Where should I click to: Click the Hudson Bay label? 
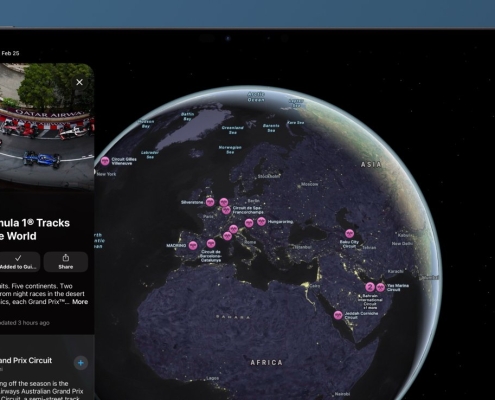coord(146,124)
